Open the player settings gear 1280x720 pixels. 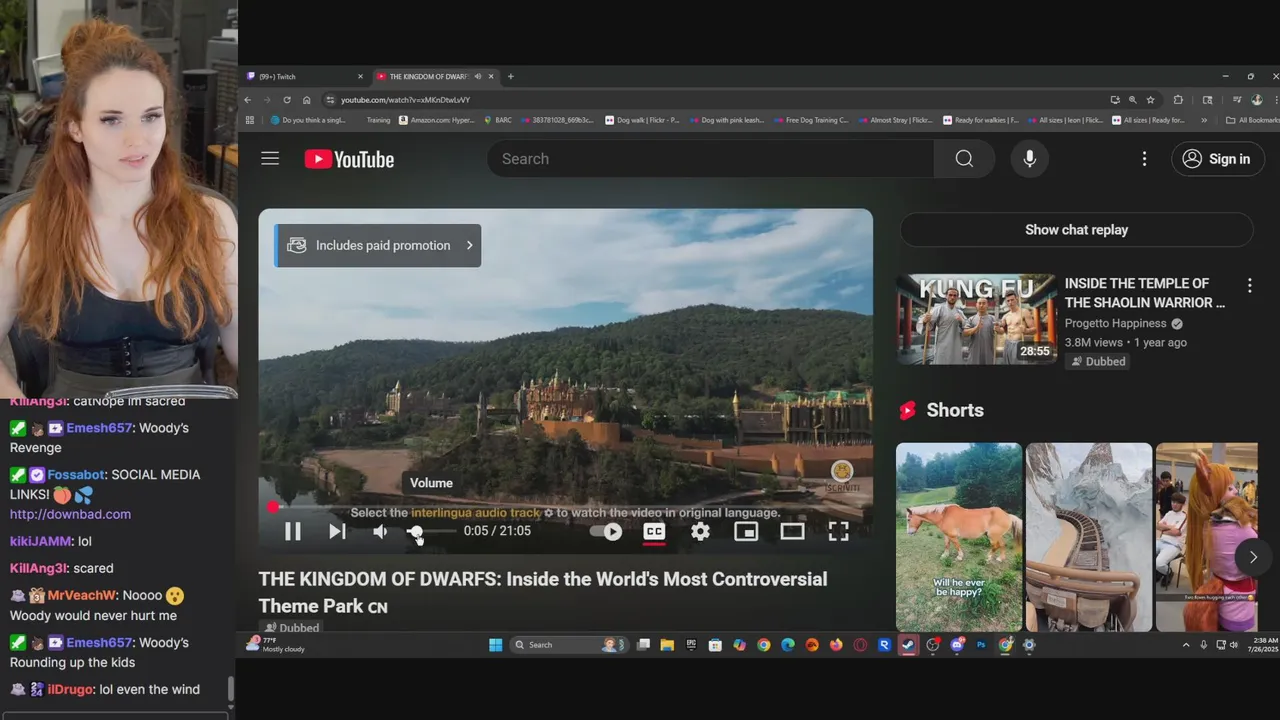pyautogui.click(x=700, y=532)
